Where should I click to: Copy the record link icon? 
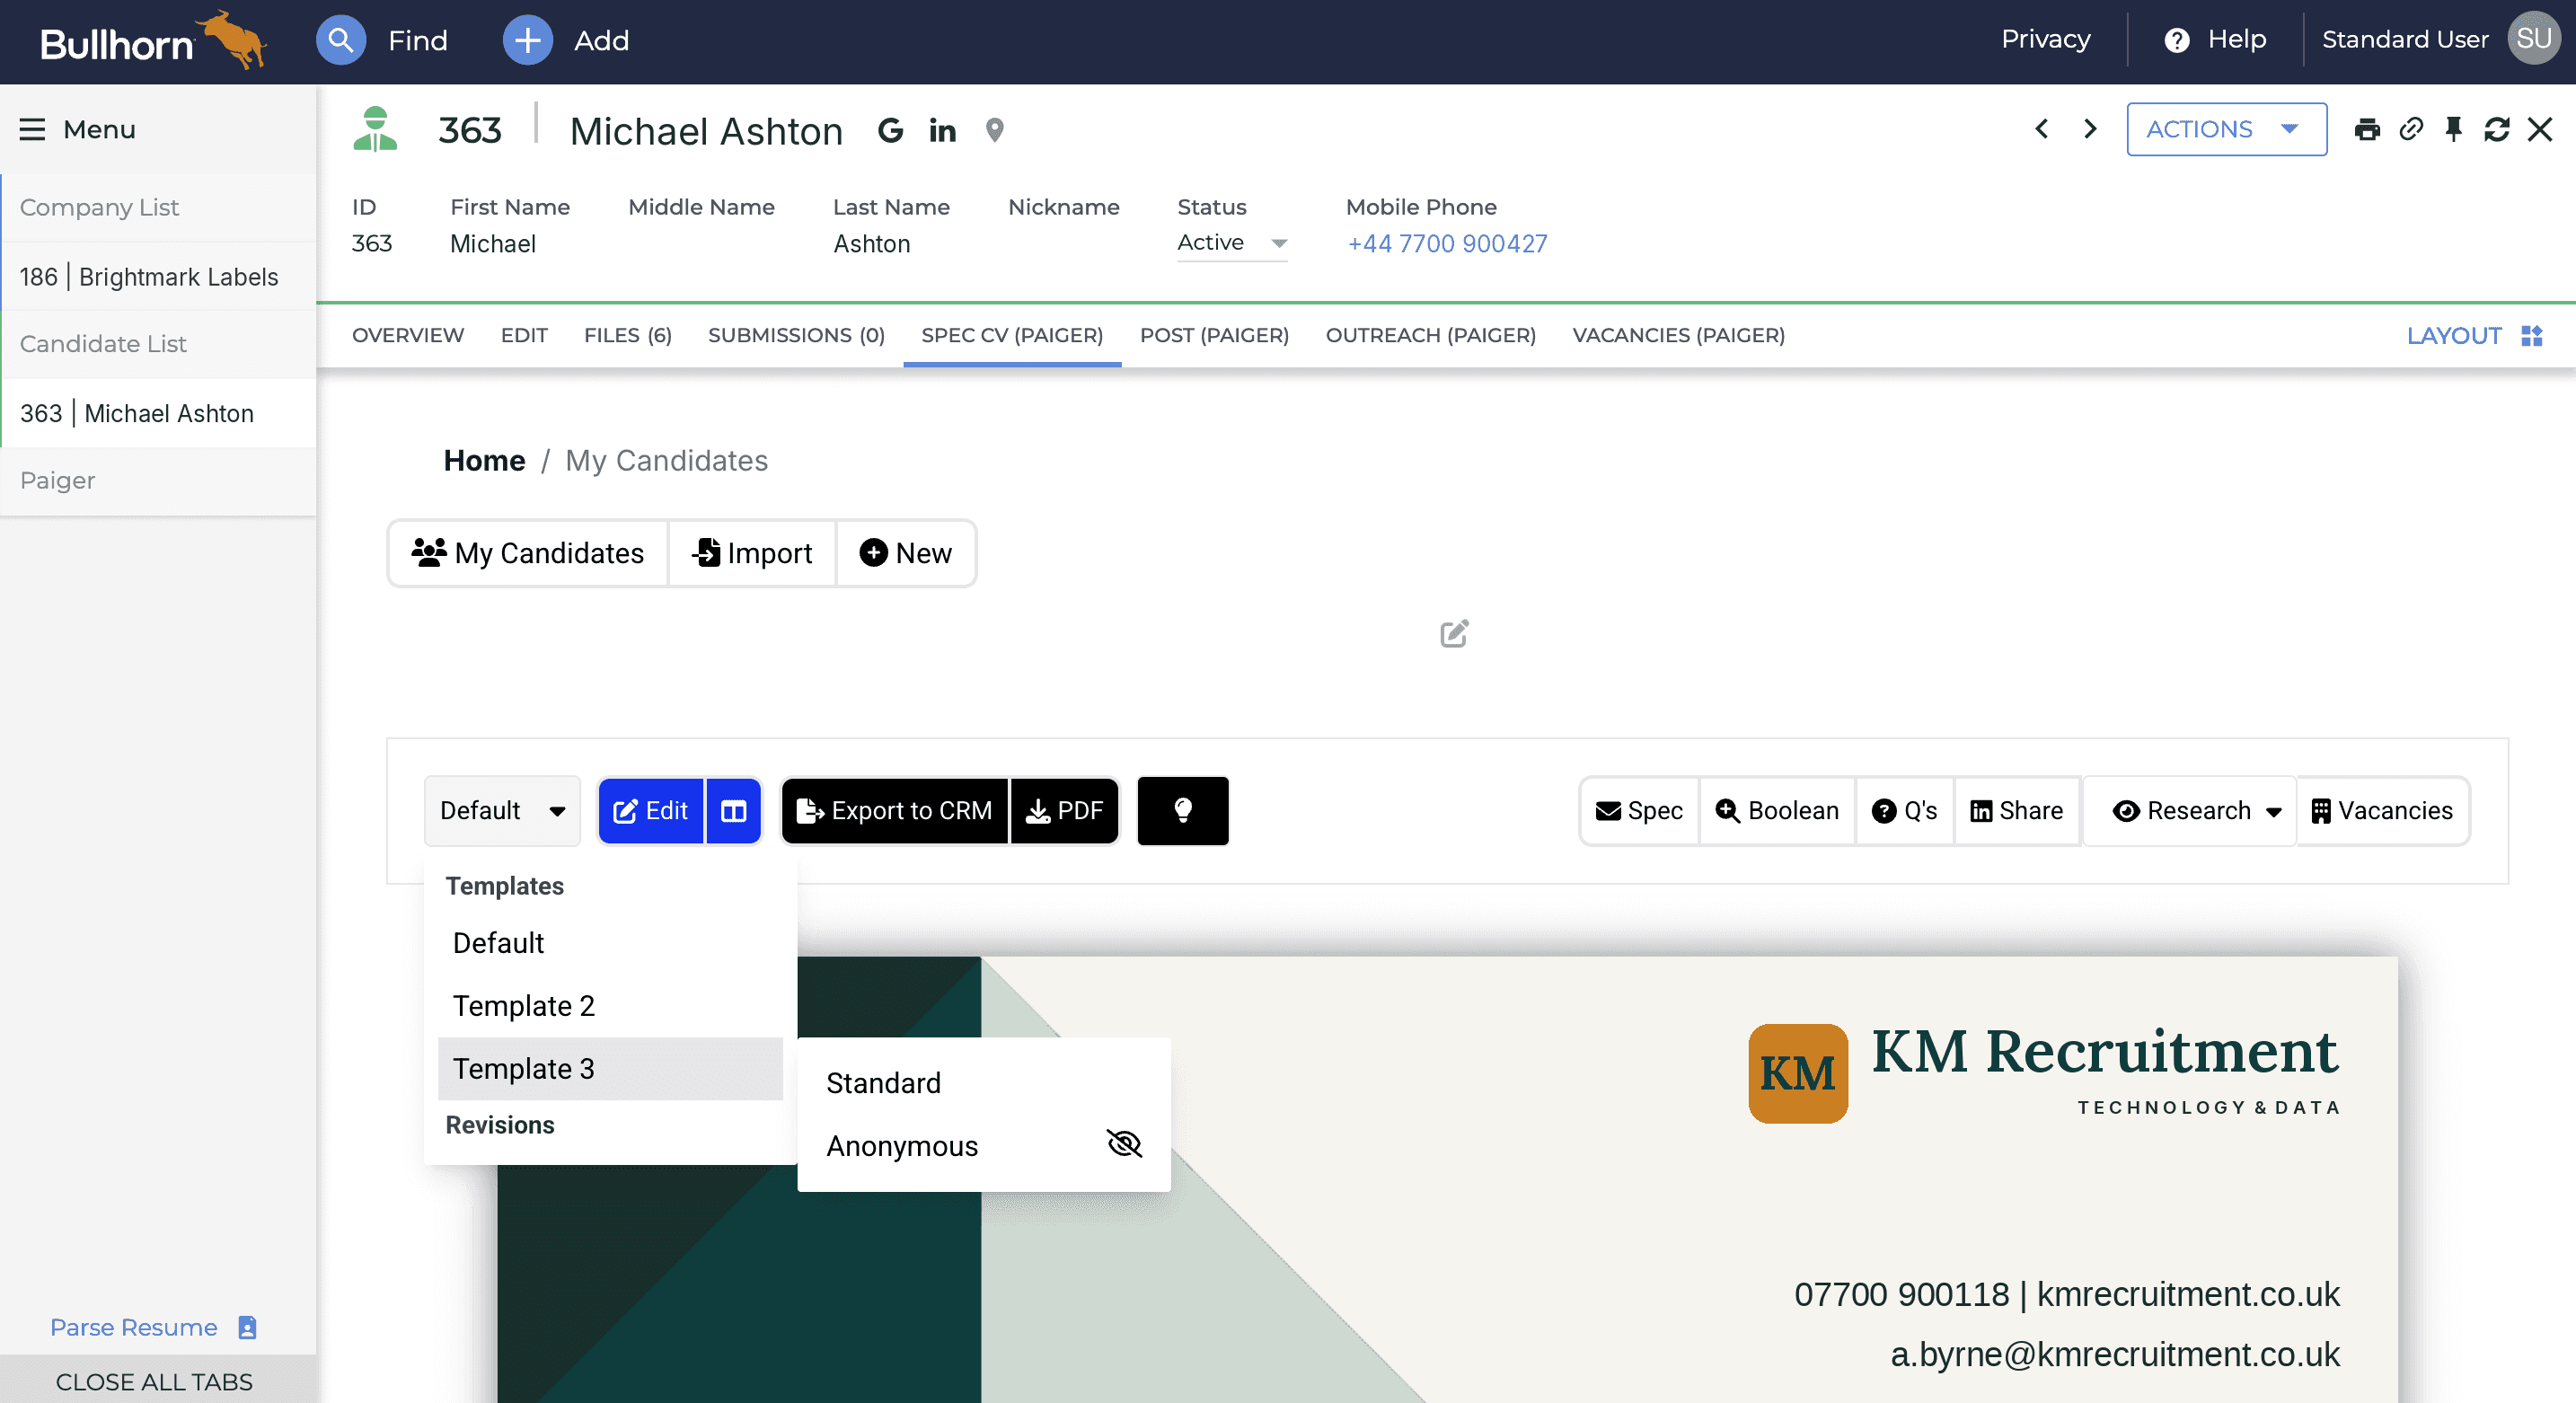[2411, 129]
